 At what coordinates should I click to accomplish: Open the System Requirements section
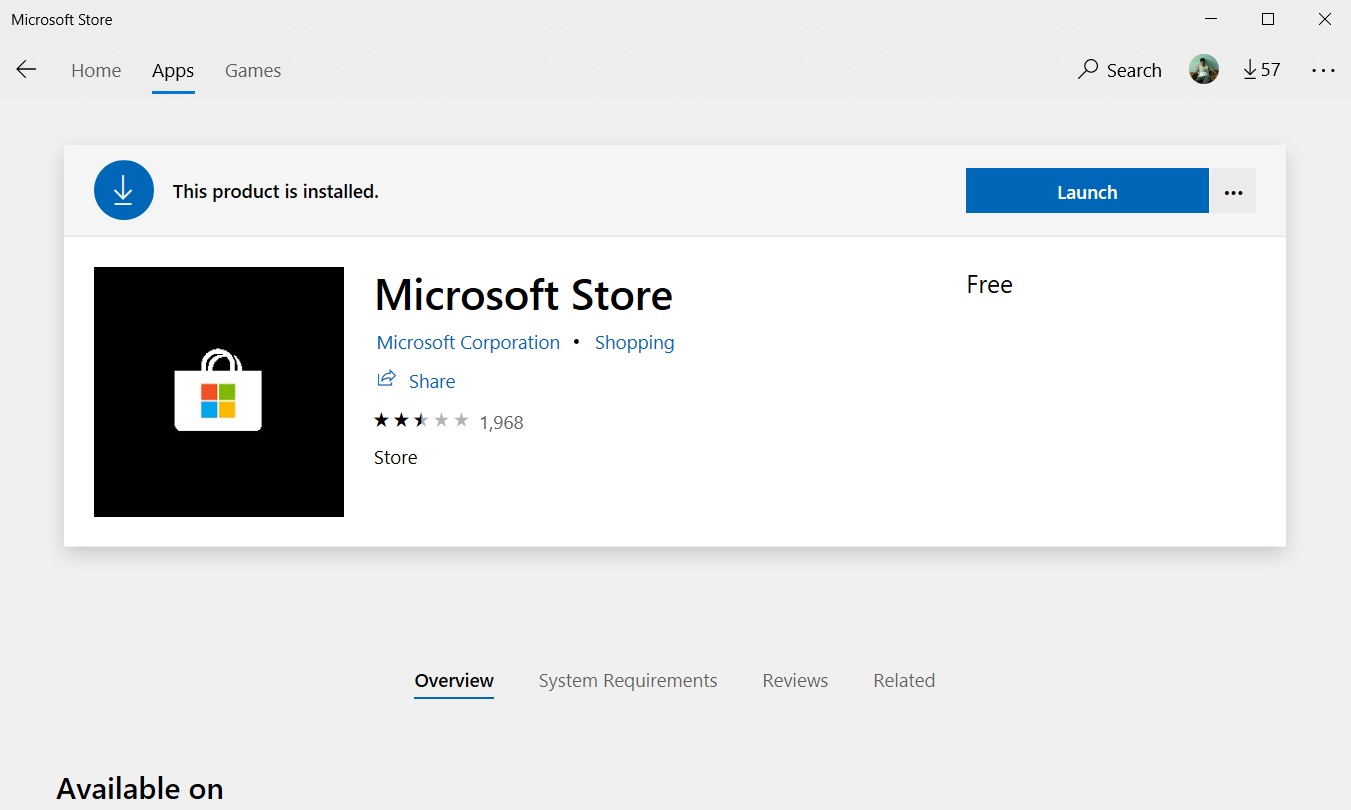[x=628, y=680]
